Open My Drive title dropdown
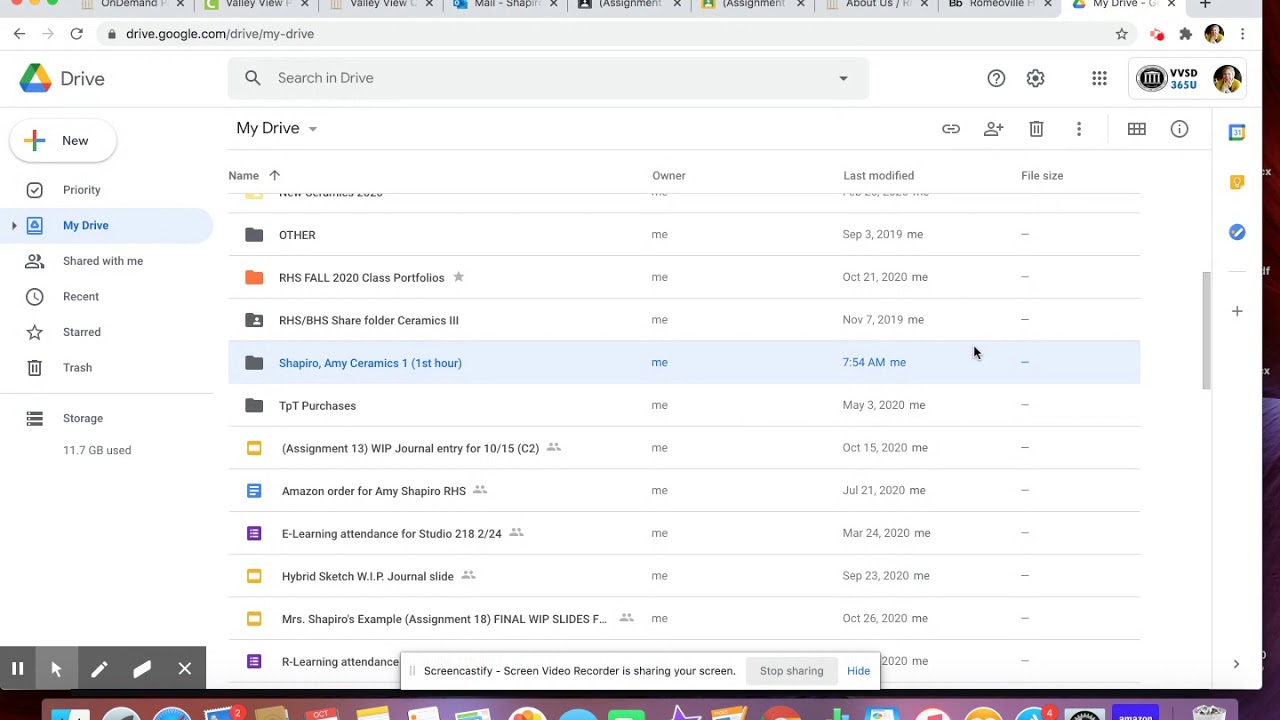This screenshot has height=720, width=1280. click(x=277, y=128)
